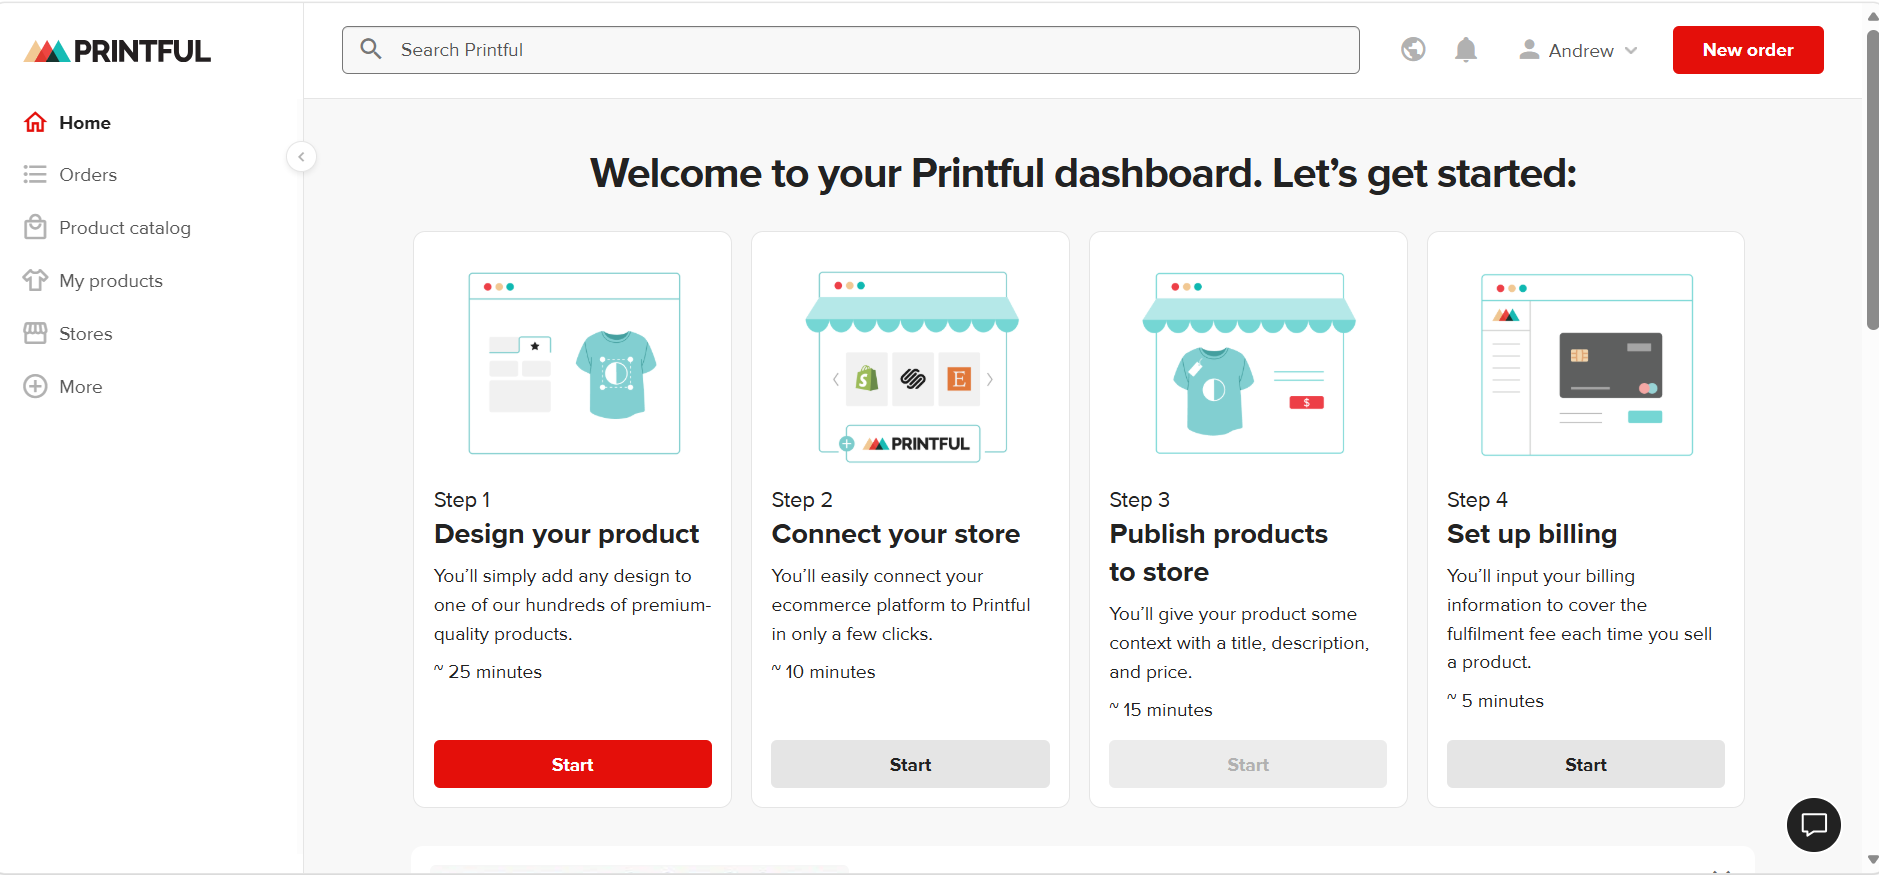Click the search magnifier icon
1879x875 pixels.
[x=371, y=49]
